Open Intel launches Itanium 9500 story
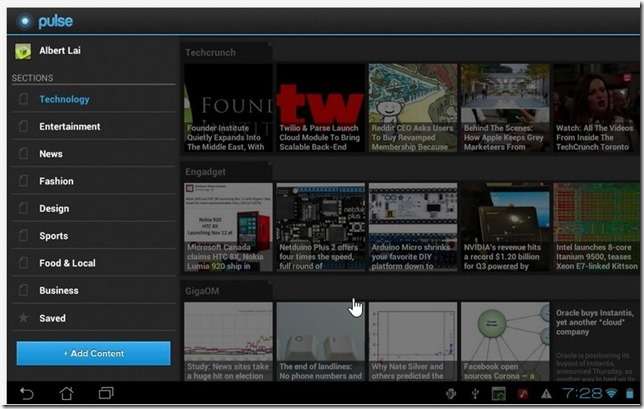 [x=596, y=227]
